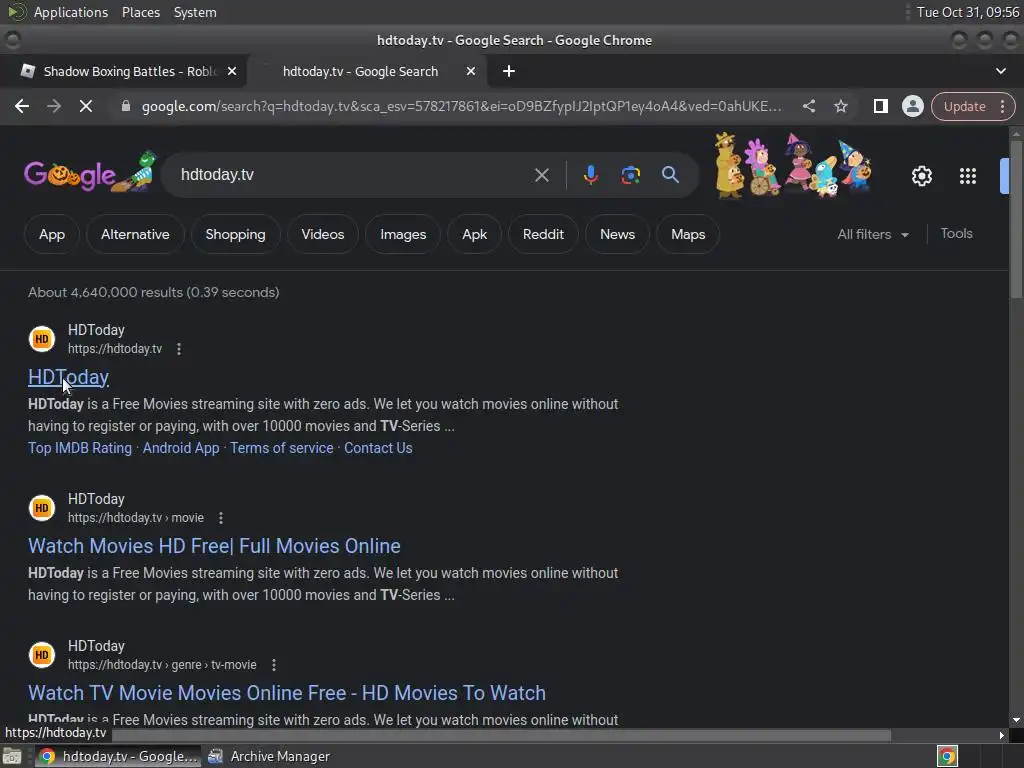The image size is (1024, 768).
Task: Go back to the previous page
Action: pos(22,106)
